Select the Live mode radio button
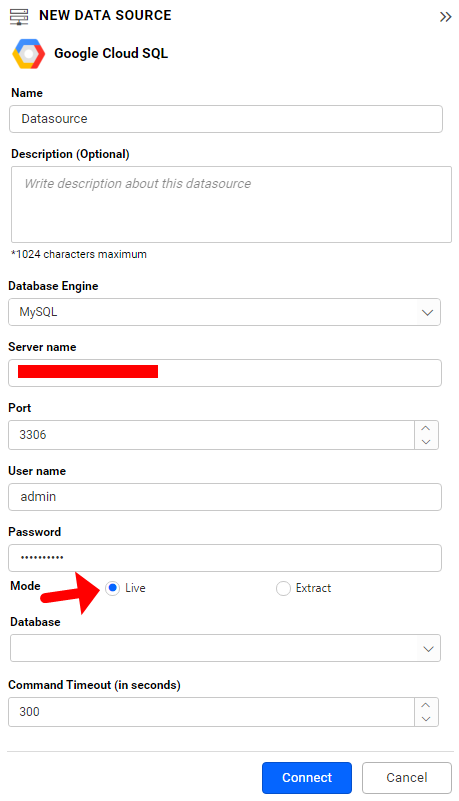 [x=113, y=588]
